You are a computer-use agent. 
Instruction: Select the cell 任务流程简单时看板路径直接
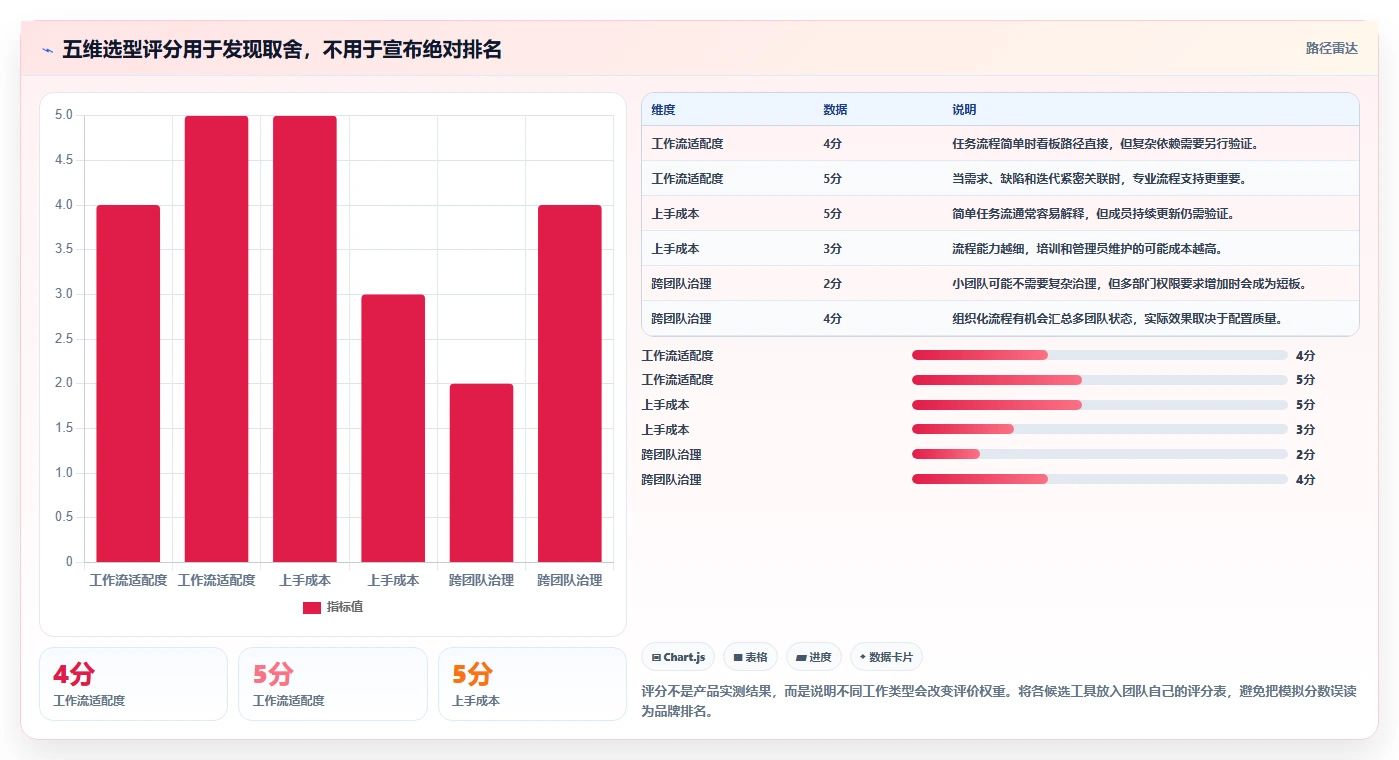point(1105,144)
